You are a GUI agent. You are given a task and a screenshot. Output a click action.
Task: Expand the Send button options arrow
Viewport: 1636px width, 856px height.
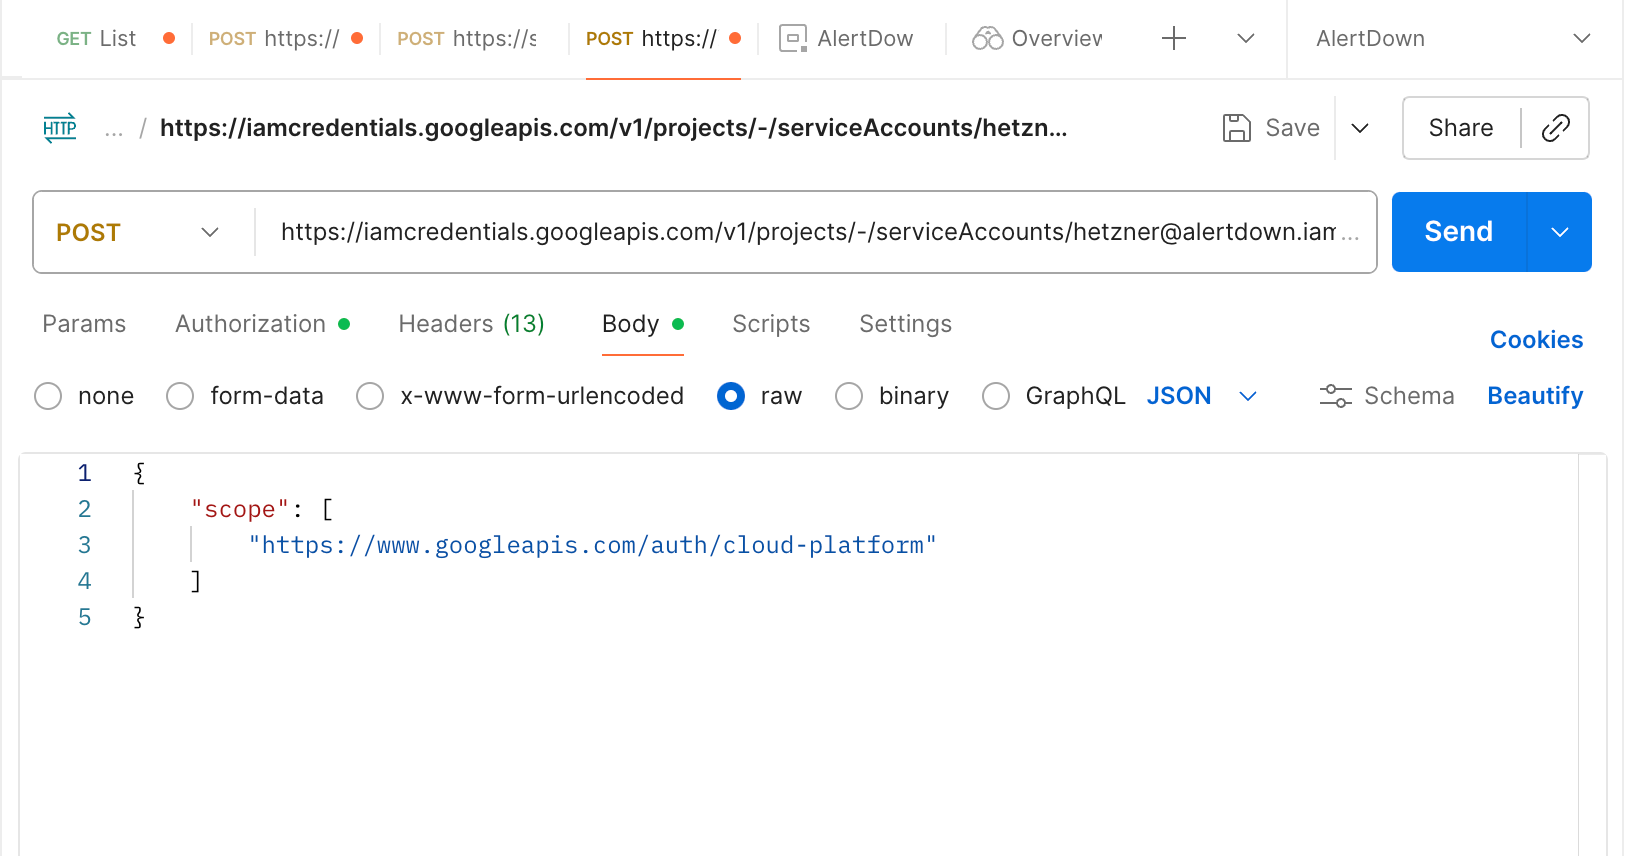click(1560, 232)
